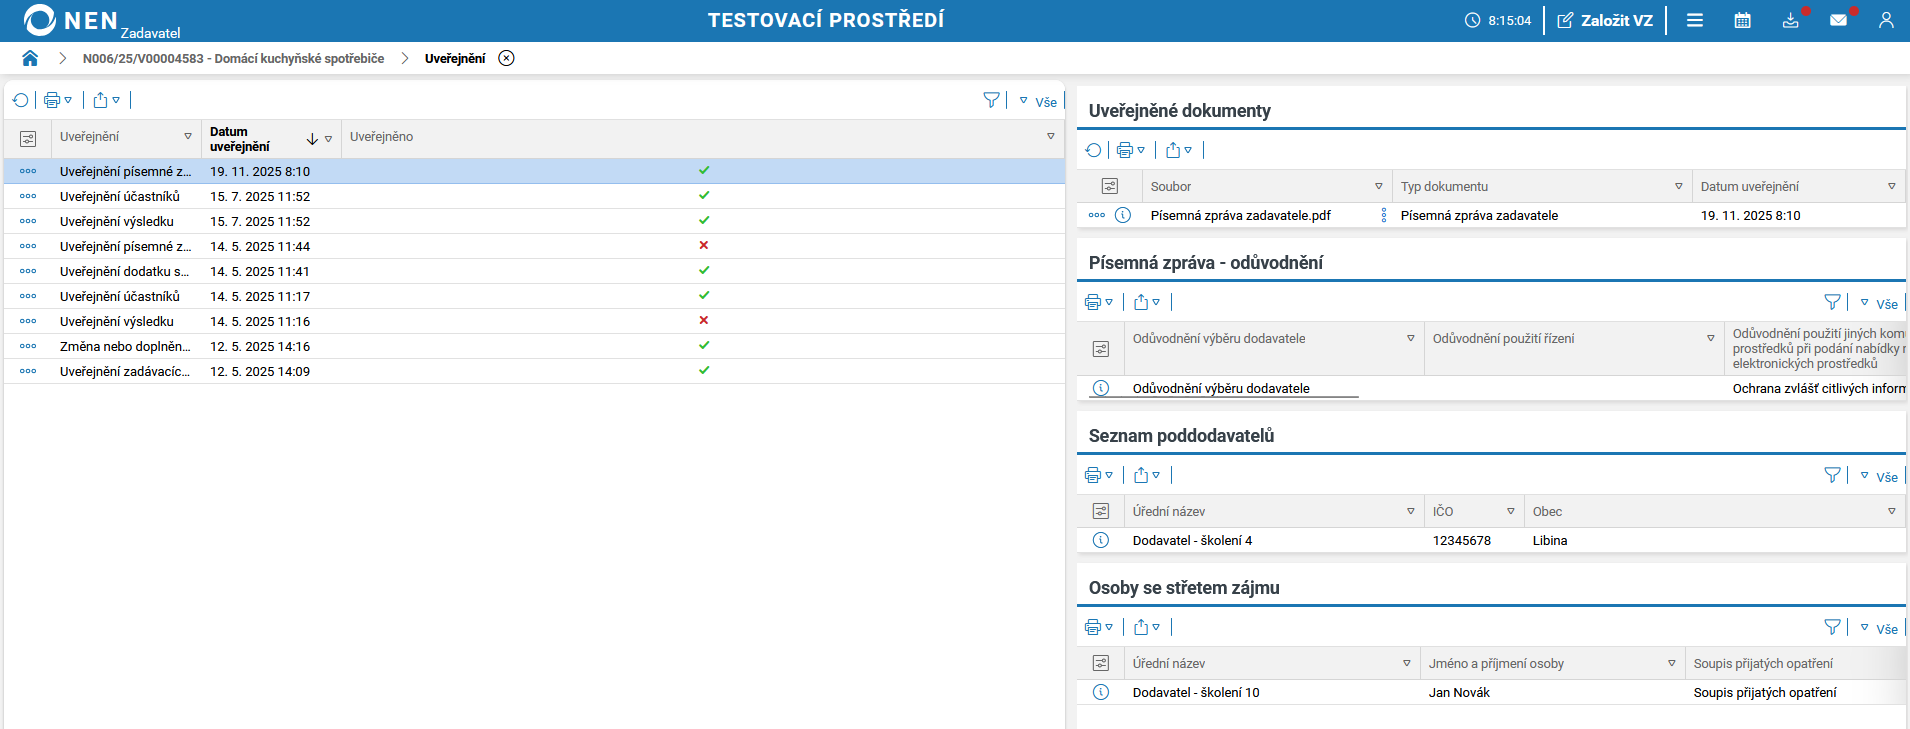Open the downloads icon in header
Viewport: 1910px width, 729px height.
click(1791, 20)
